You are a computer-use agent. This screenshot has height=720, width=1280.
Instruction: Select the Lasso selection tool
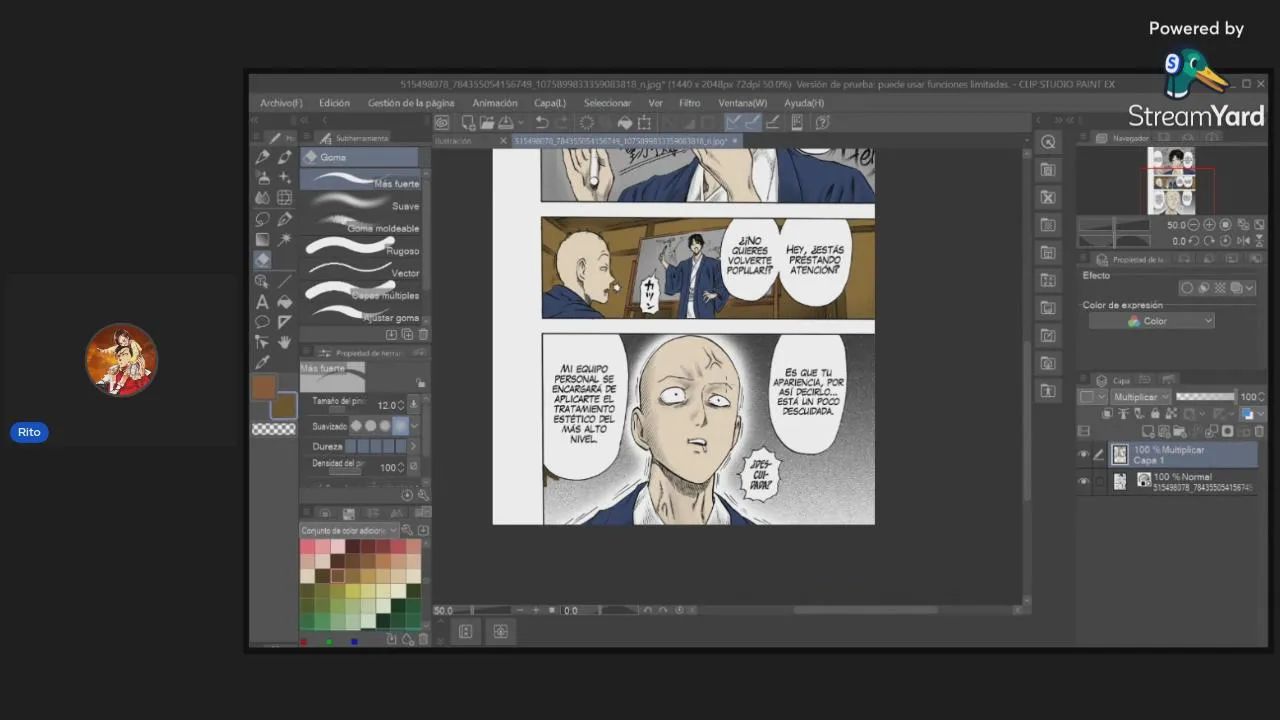click(262, 219)
